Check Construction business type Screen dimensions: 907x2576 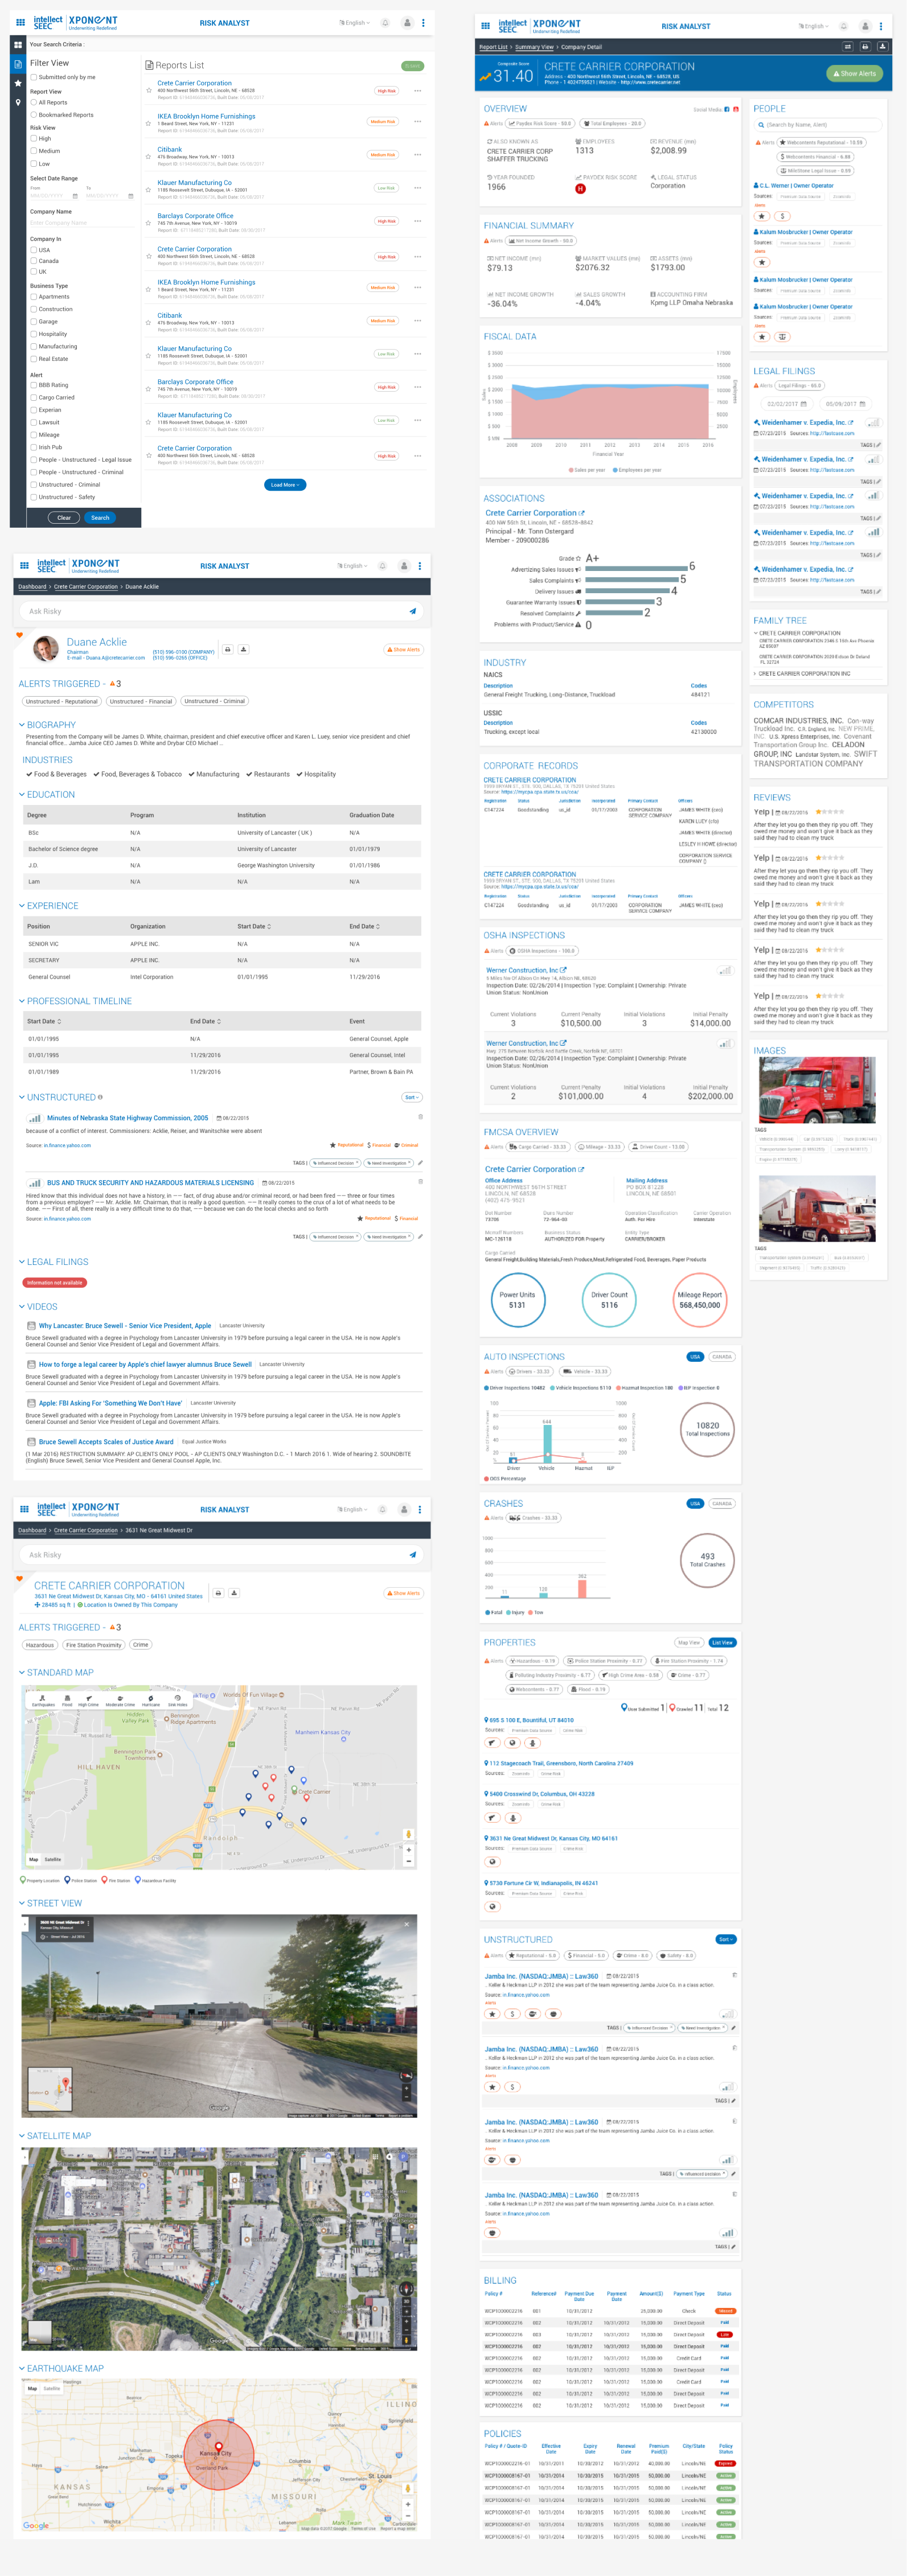click(33, 309)
